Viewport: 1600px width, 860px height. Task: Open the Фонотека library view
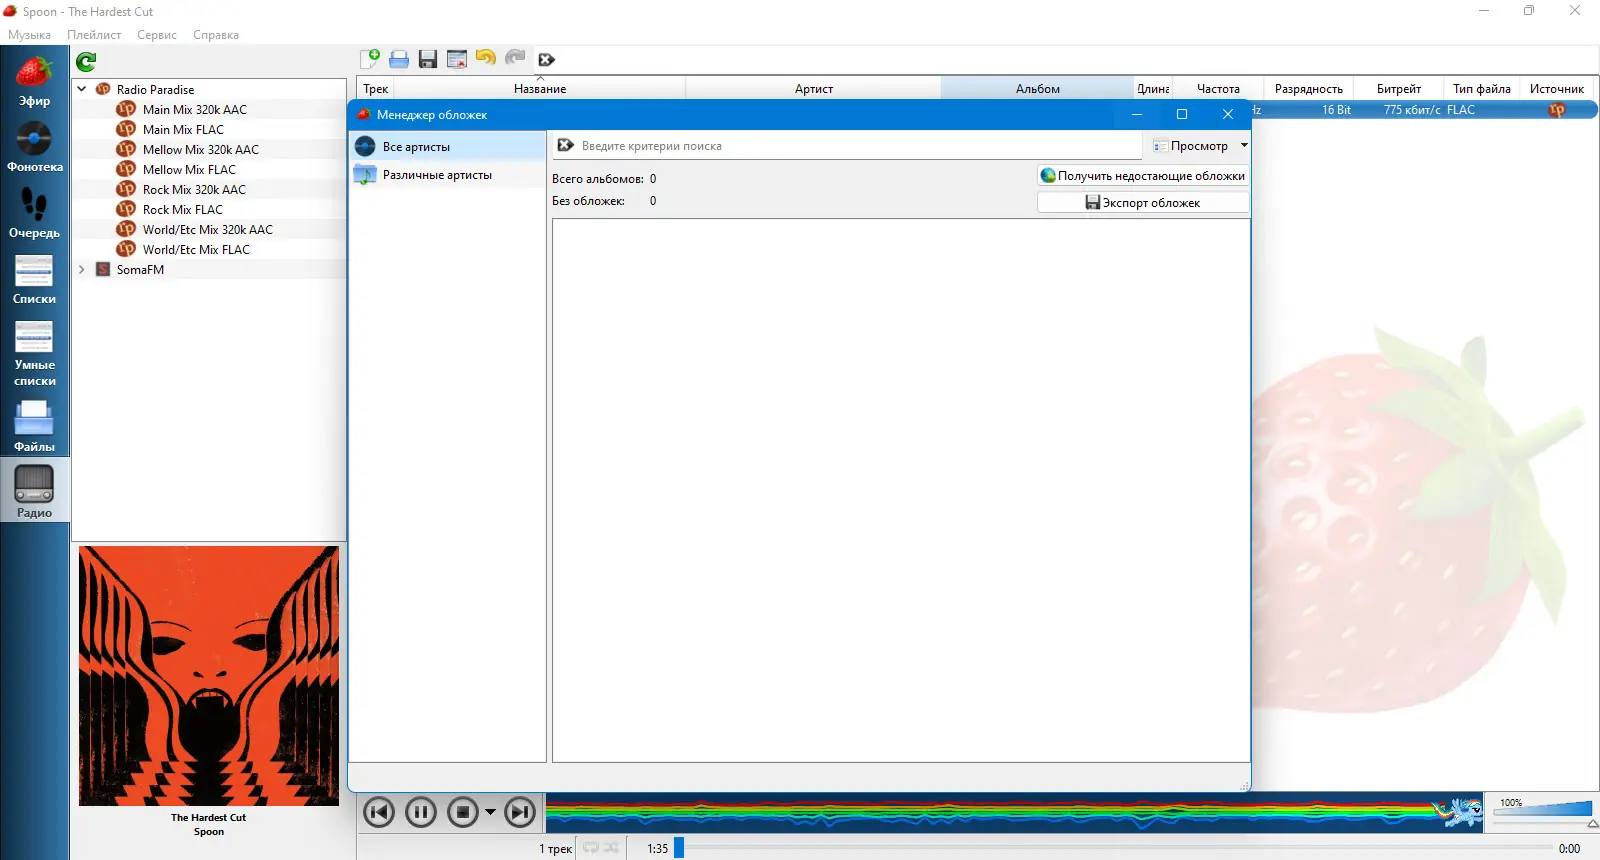(x=34, y=148)
